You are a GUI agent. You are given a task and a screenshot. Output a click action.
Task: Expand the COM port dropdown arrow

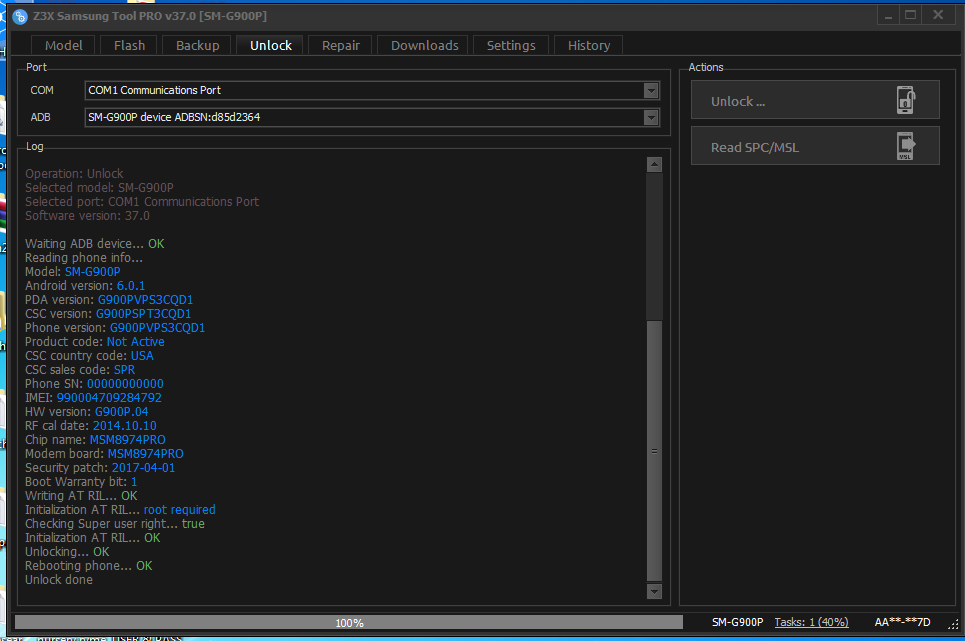click(x=651, y=90)
